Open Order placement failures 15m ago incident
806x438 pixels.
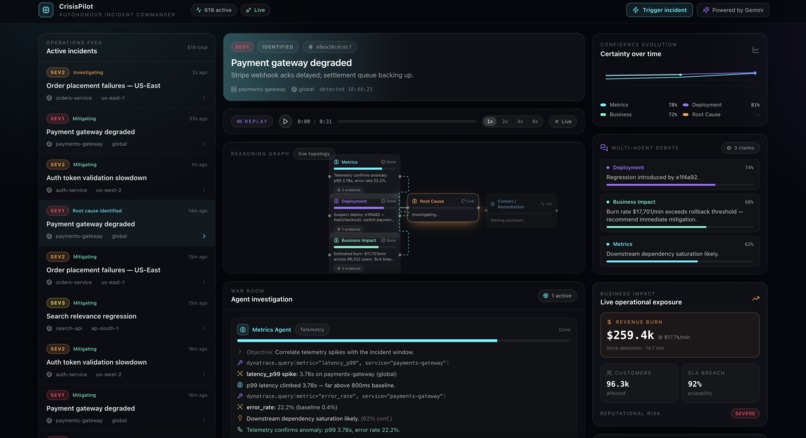click(x=126, y=269)
